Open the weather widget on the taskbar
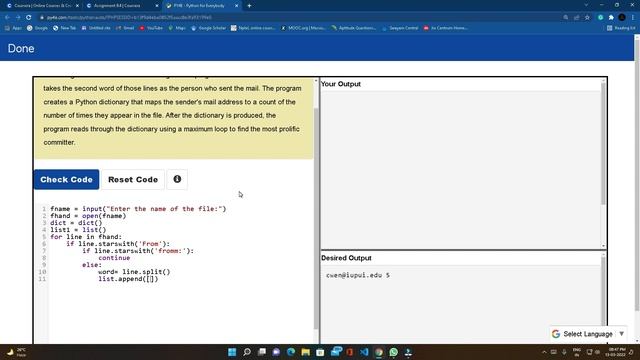 [17, 352]
